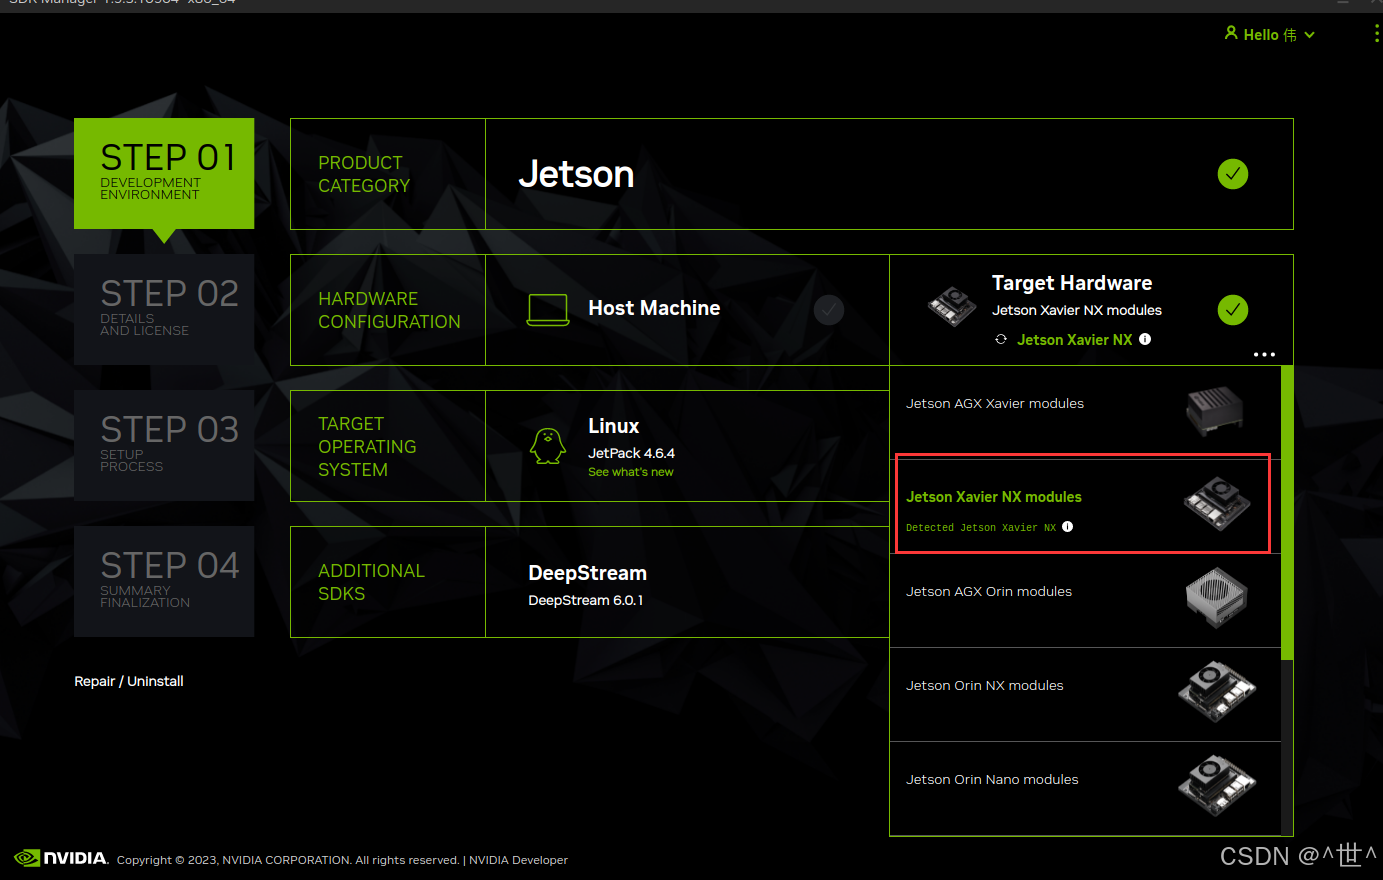
Task: Open the Hello user dropdown chevron
Action: (1310, 35)
